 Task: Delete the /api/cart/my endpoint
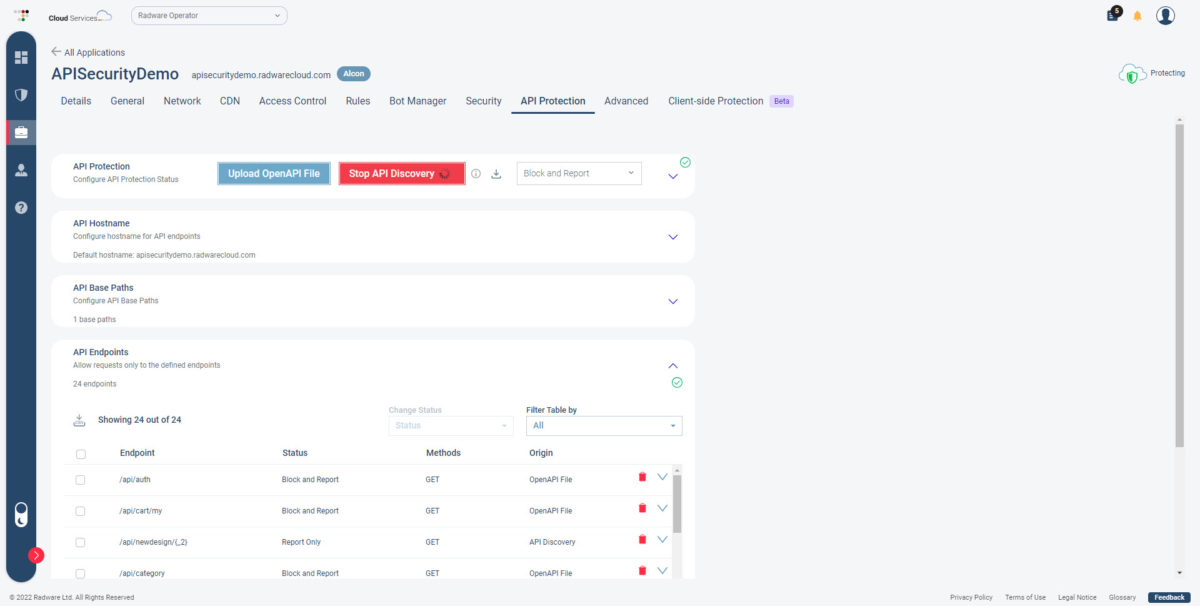tap(642, 508)
